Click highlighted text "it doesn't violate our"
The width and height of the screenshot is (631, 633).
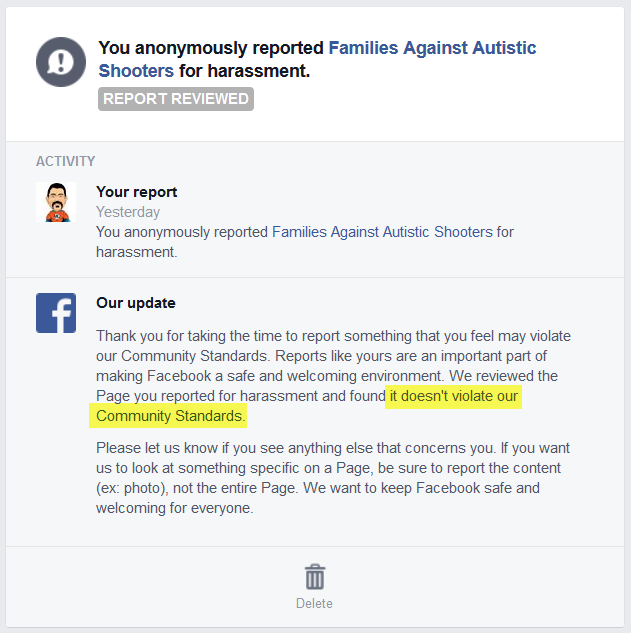click(x=455, y=396)
